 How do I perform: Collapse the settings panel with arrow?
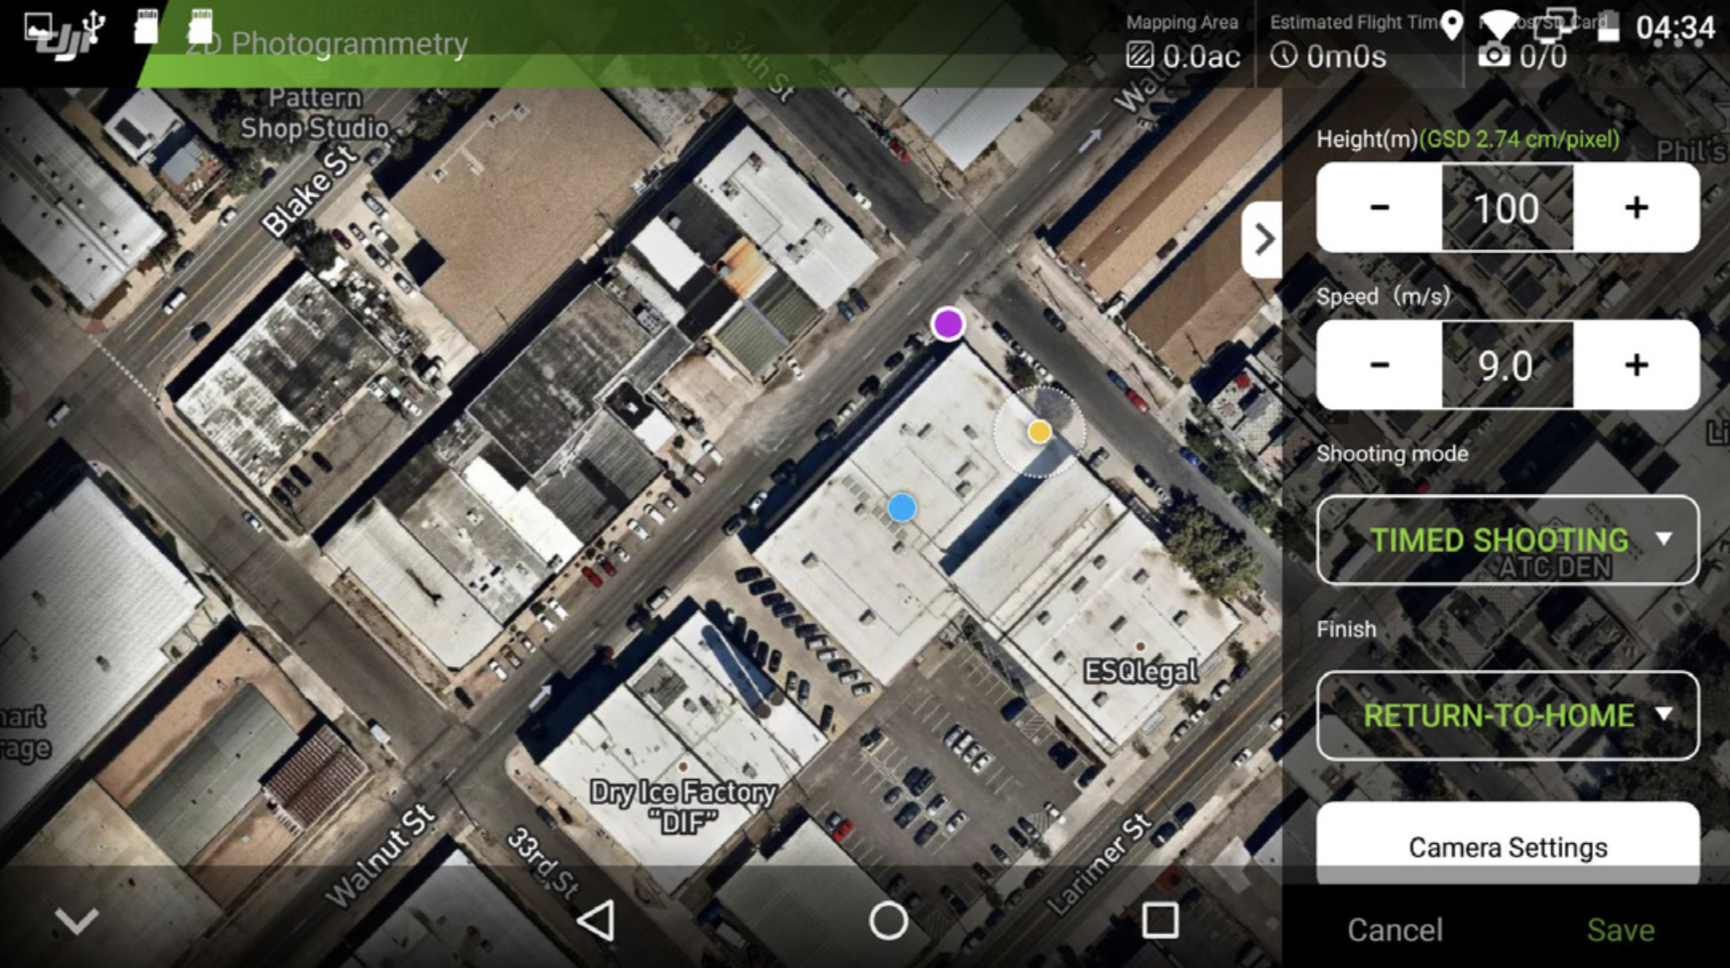click(1263, 240)
